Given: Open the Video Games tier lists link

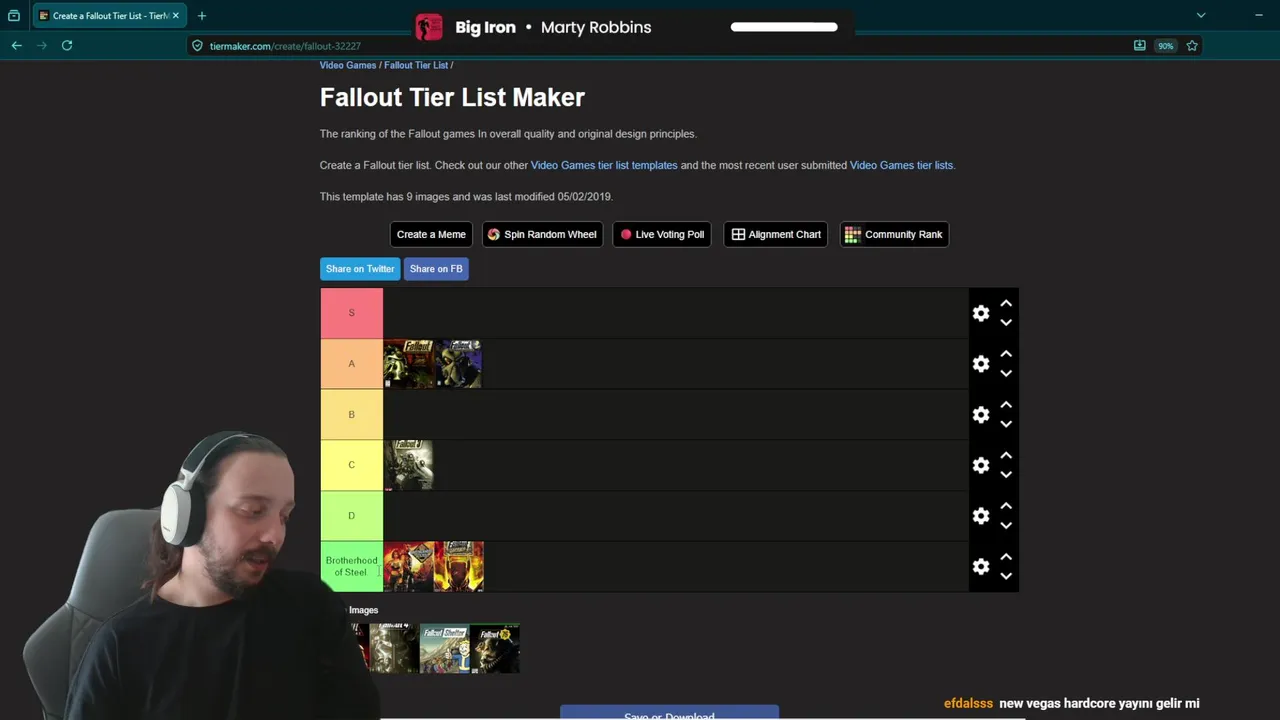Looking at the screenshot, I should tap(901, 165).
